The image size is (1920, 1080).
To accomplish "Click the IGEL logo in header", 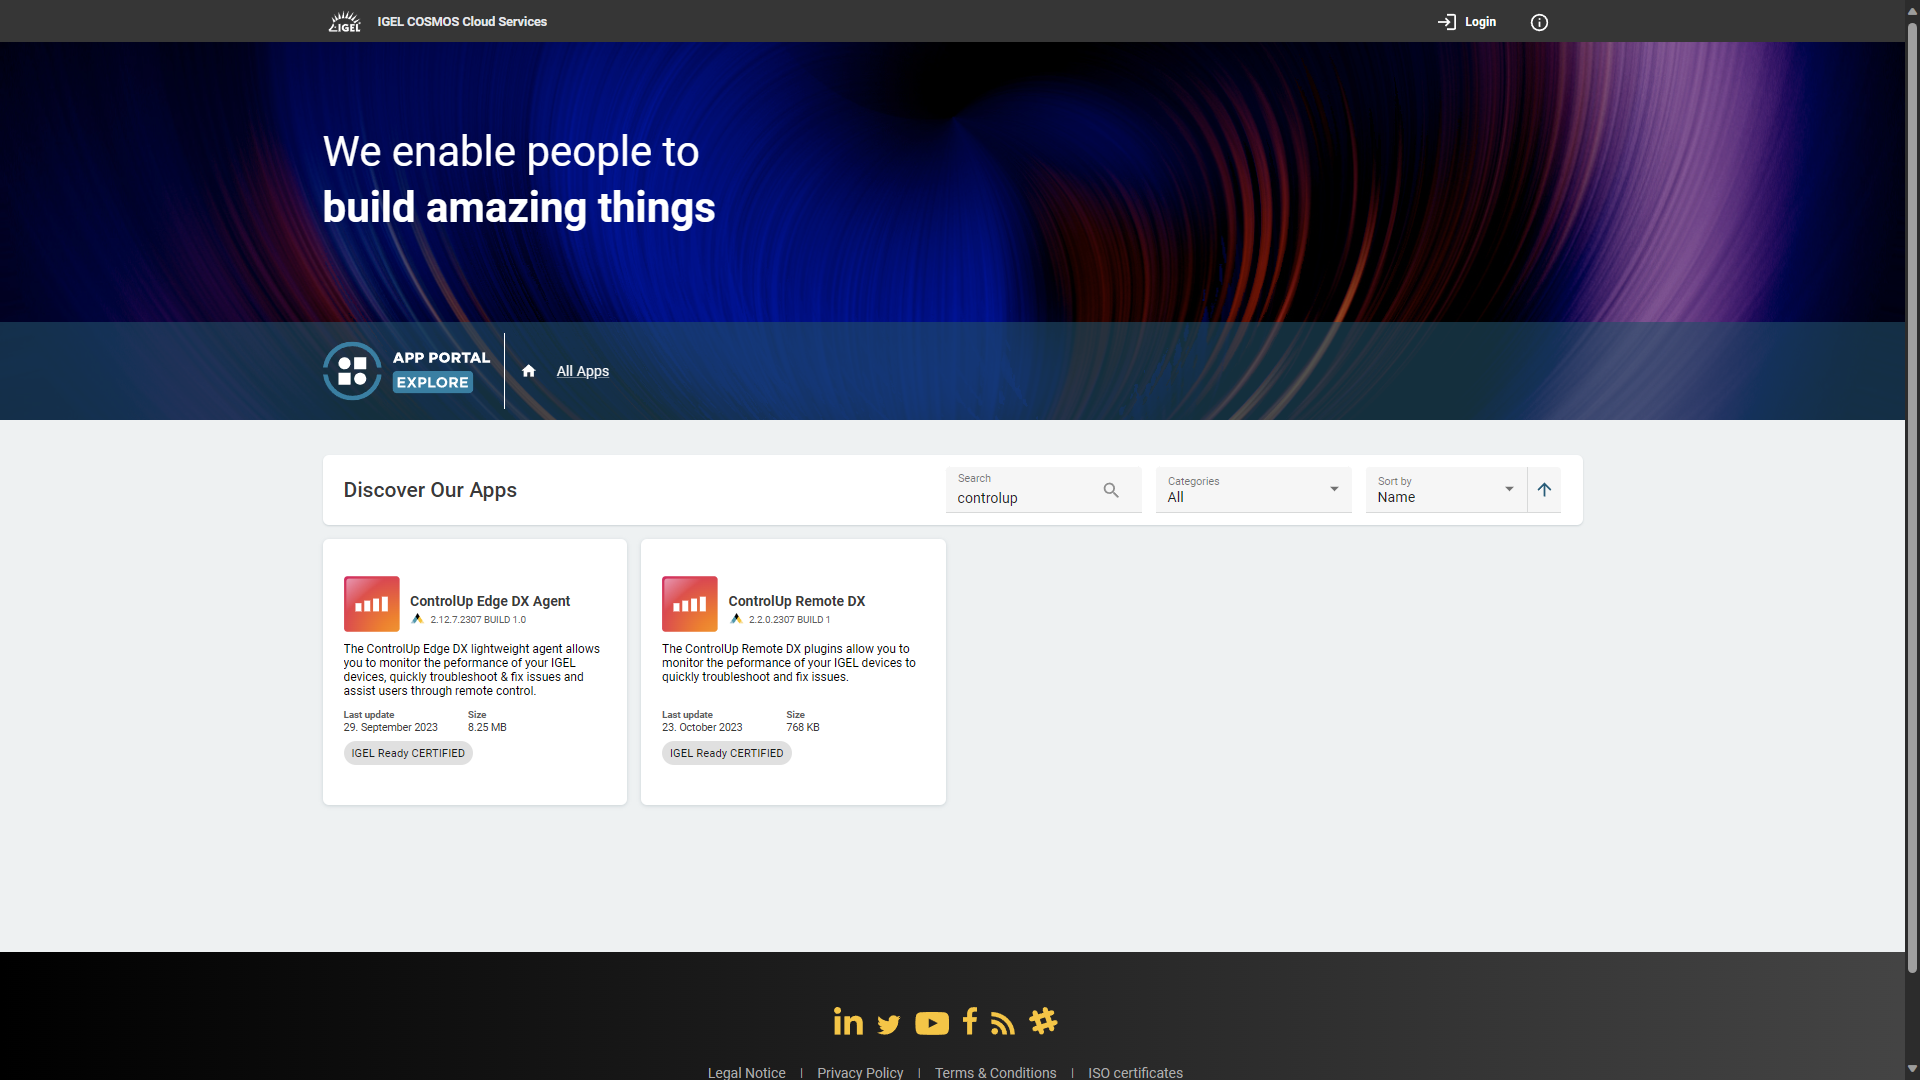I will [345, 21].
